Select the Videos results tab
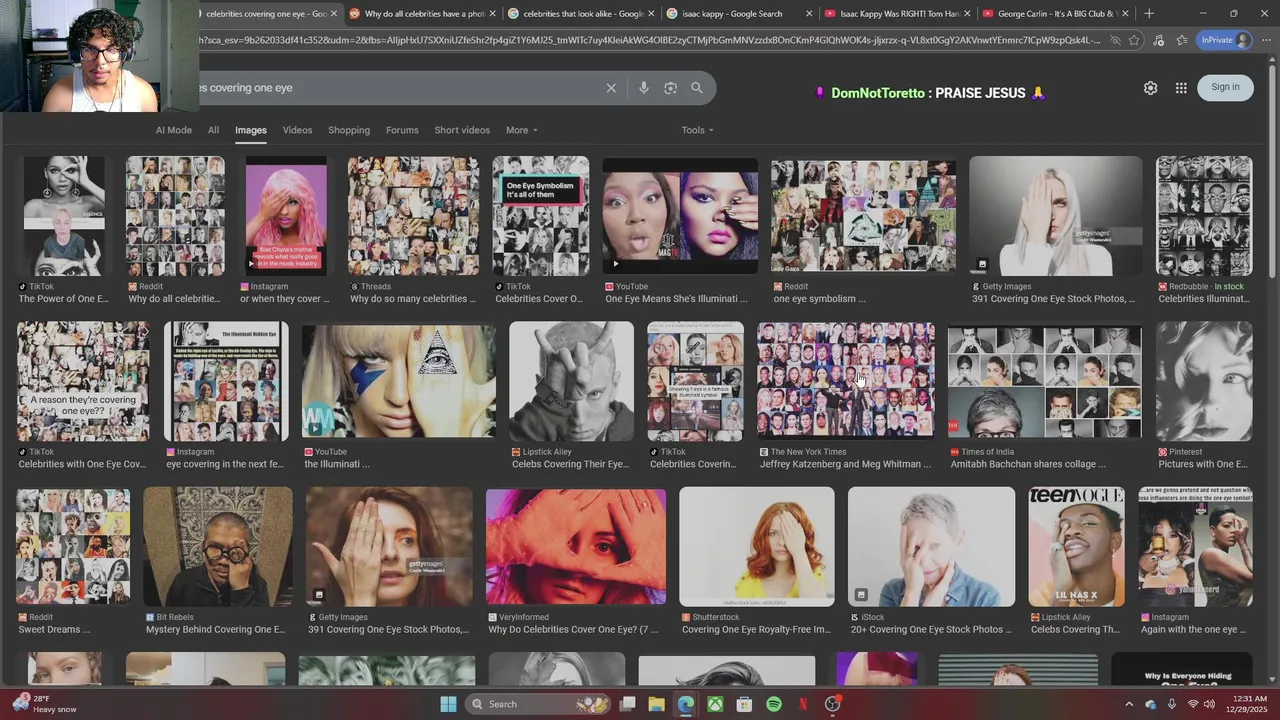Image resolution: width=1280 pixels, height=720 pixels. tap(297, 130)
